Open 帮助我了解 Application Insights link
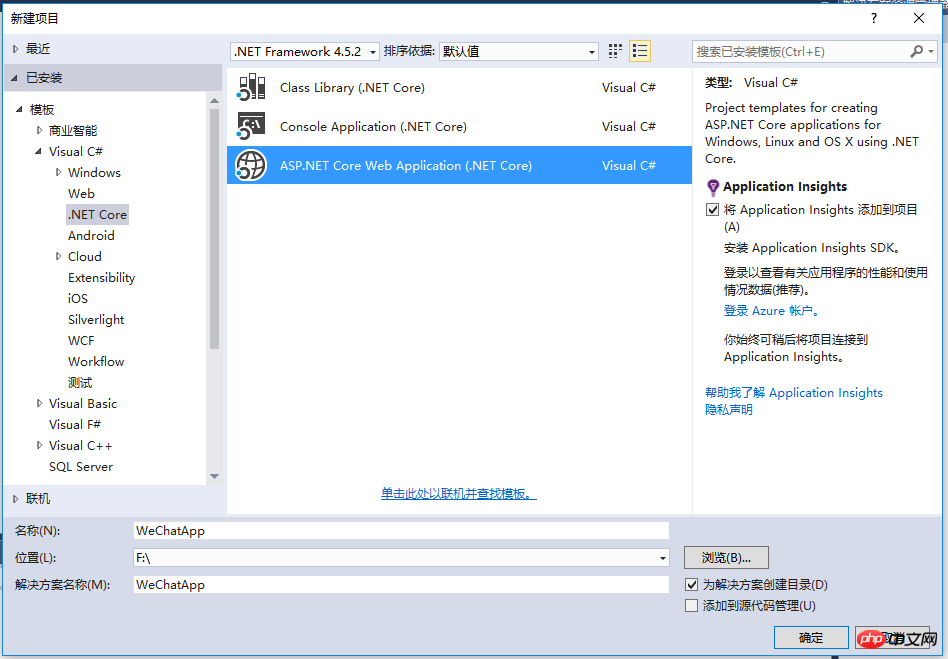948x659 pixels. pyautogui.click(x=794, y=392)
